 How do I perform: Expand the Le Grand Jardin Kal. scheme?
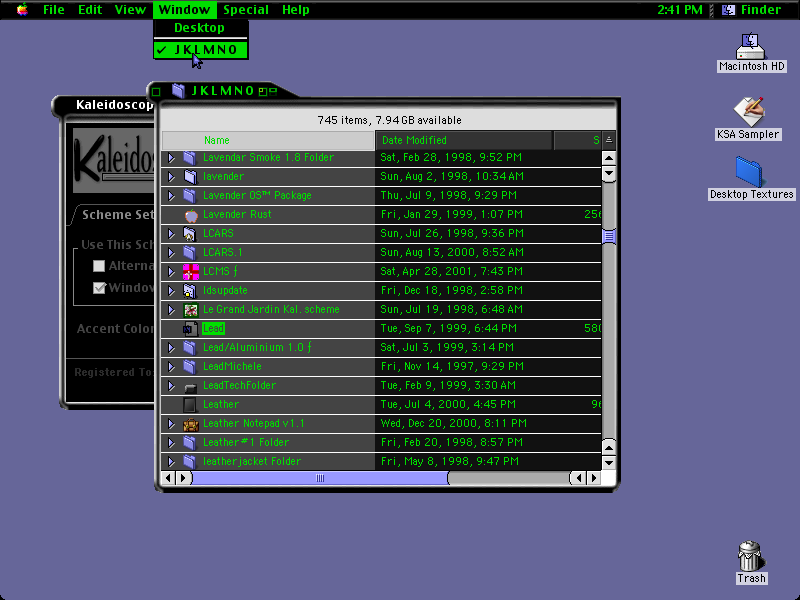pos(171,310)
